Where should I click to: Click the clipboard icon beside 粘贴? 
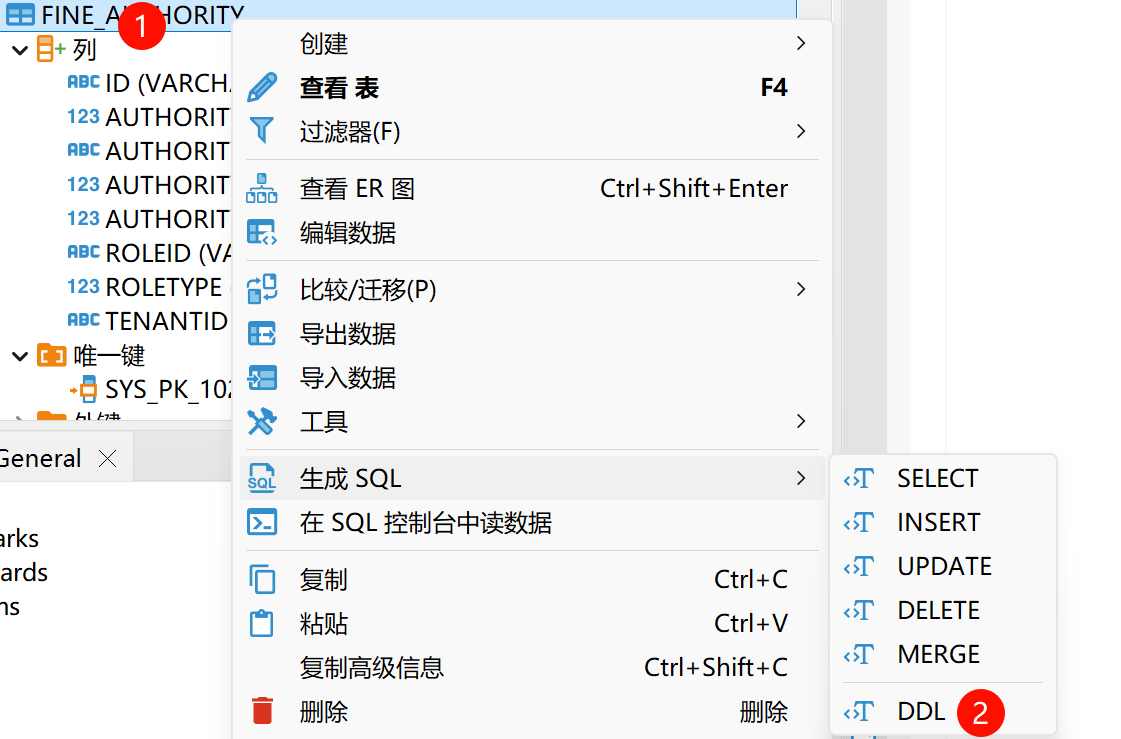coord(261,623)
